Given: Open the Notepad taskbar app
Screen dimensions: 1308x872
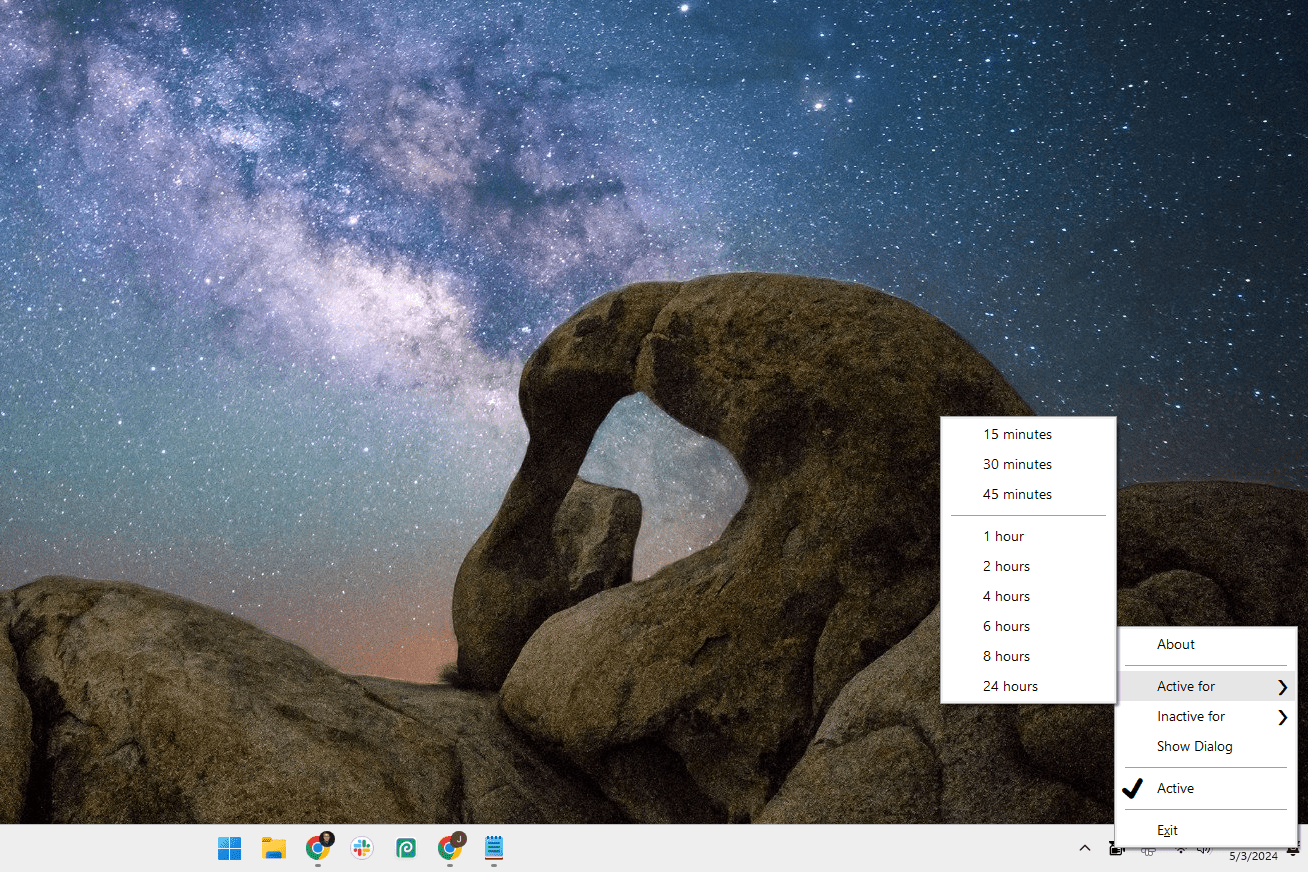Looking at the screenshot, I should pyautogui.click(x=494, y=848).
